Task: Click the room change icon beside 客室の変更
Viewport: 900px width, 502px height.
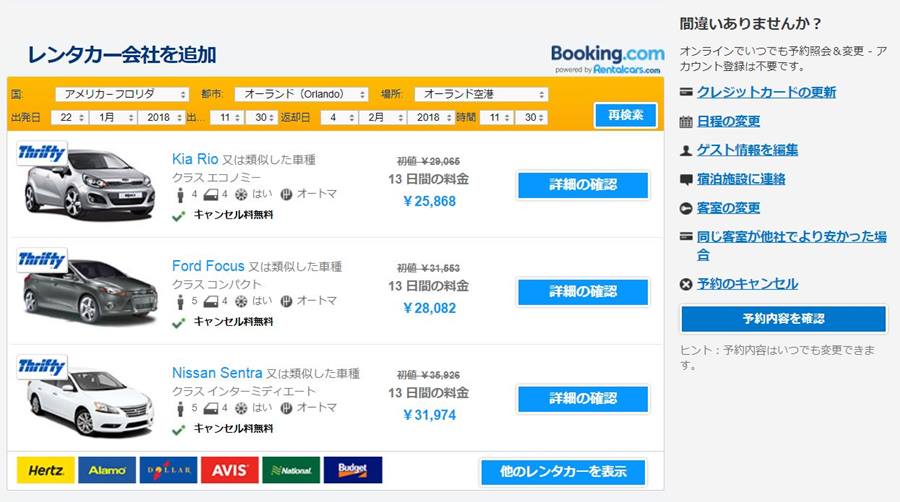Action: point(686,208)
